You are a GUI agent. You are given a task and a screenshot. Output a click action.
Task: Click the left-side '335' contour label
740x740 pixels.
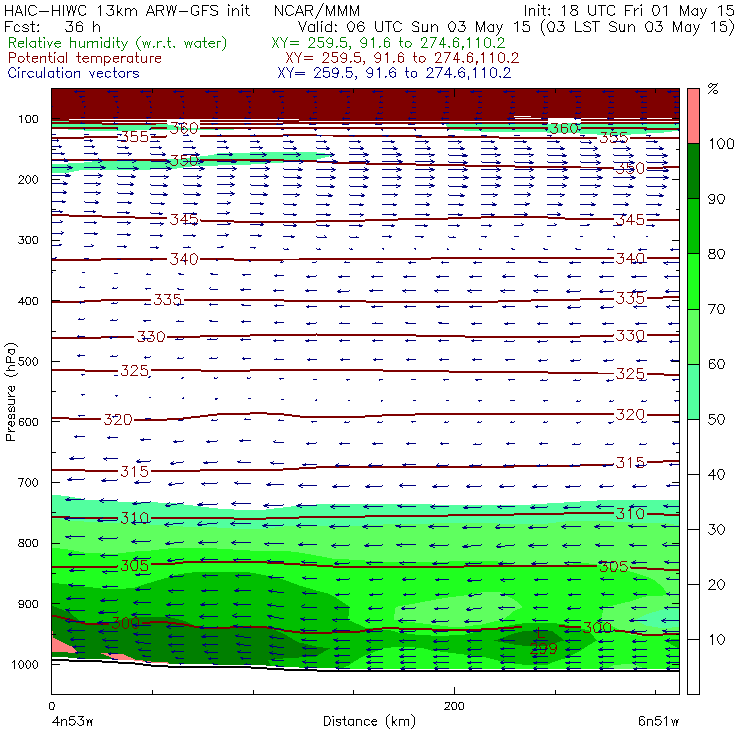click(x=168, y=300)
